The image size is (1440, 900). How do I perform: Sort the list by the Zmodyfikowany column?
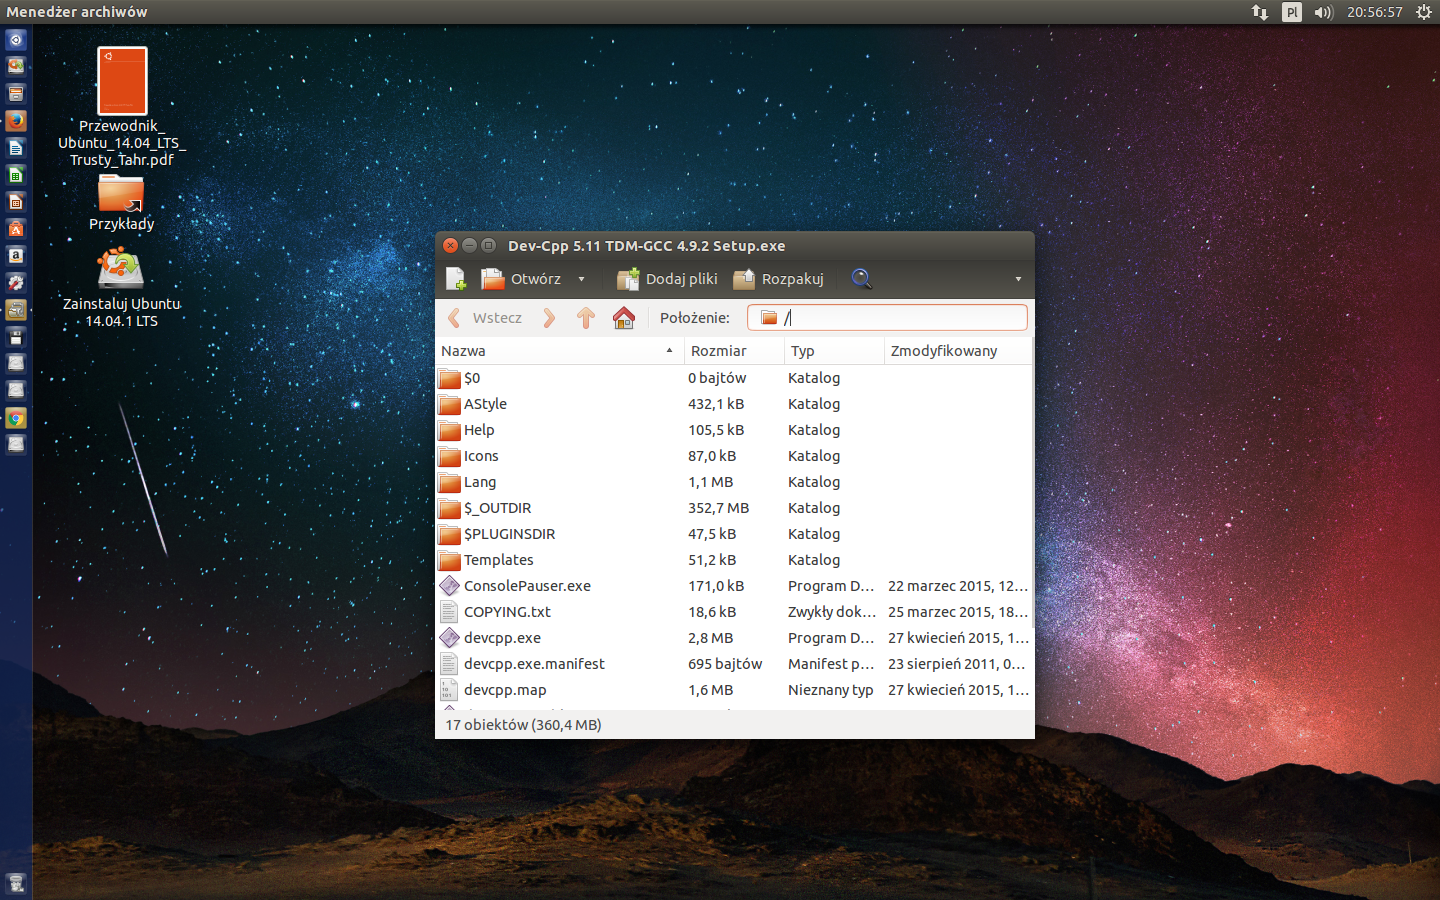[958, 351]
